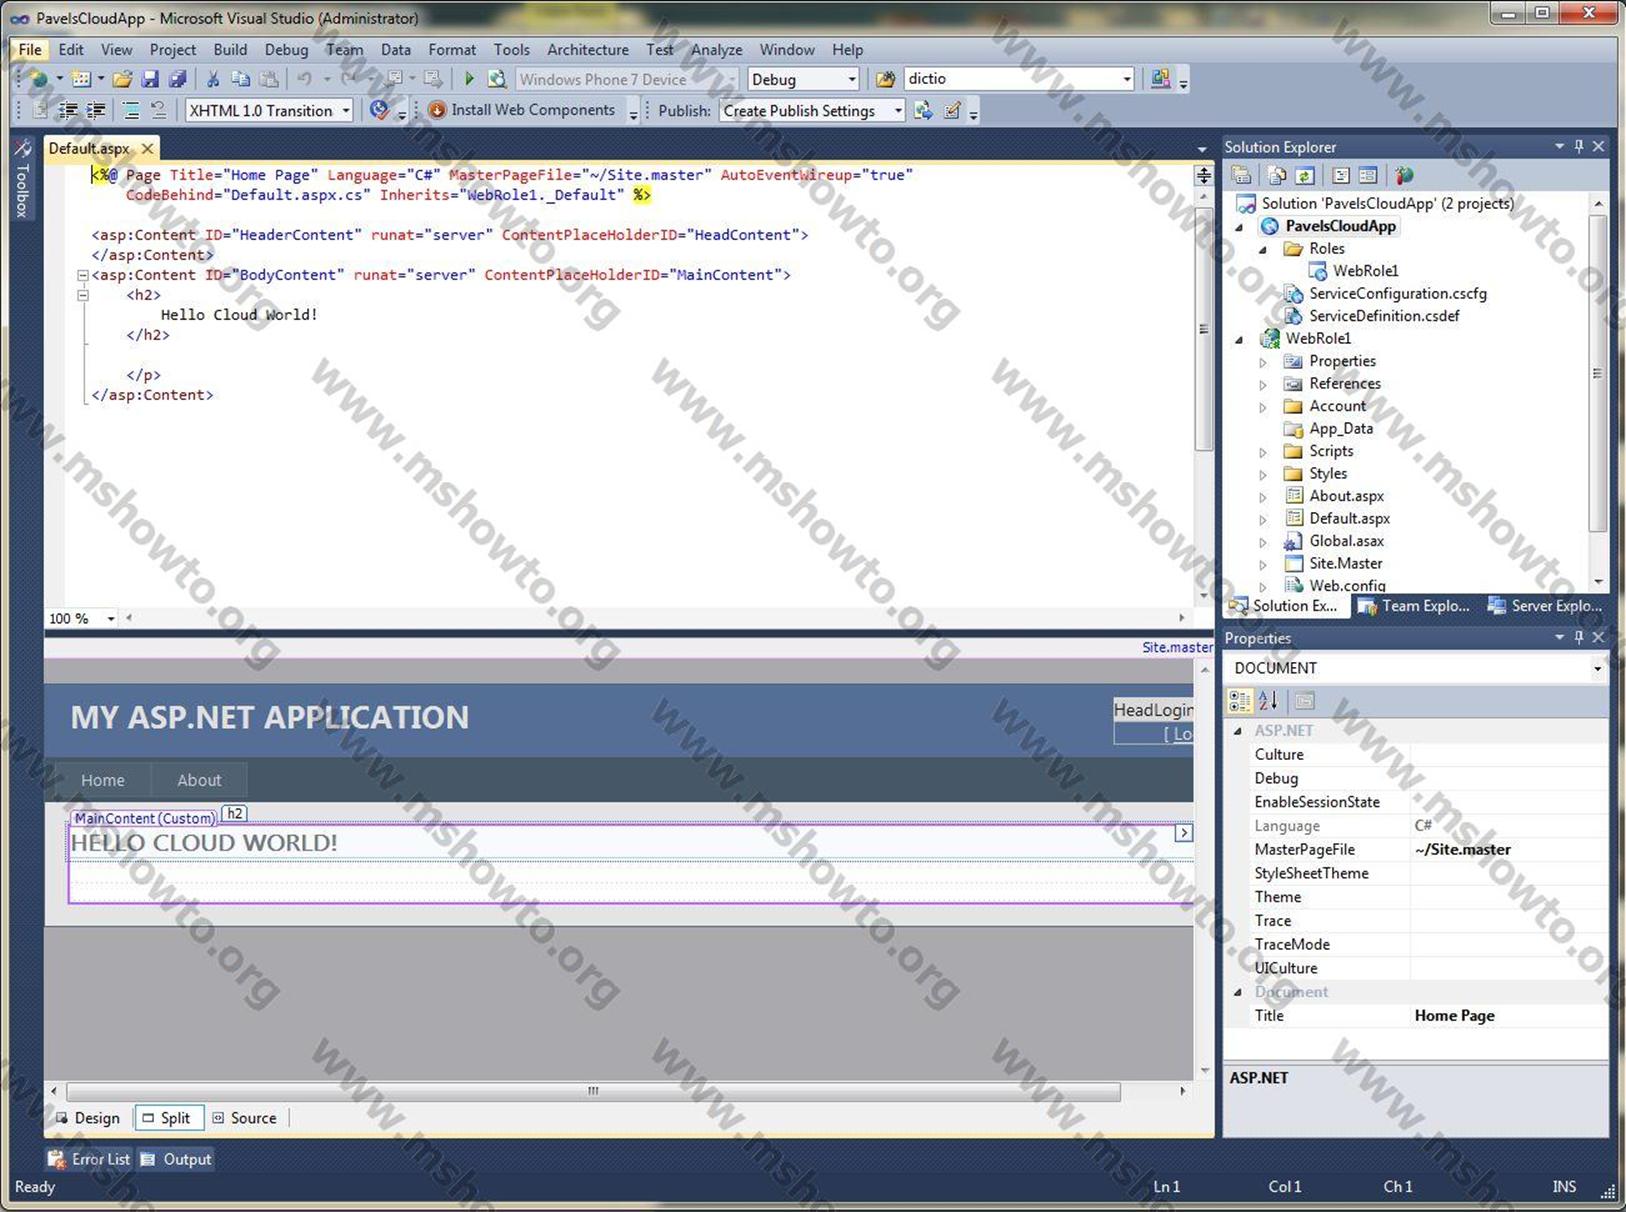The width and height of the screenshot is (1626, 1212).
Task: Collapse the BodyContent code region
Action: click(x=83, y=275)
